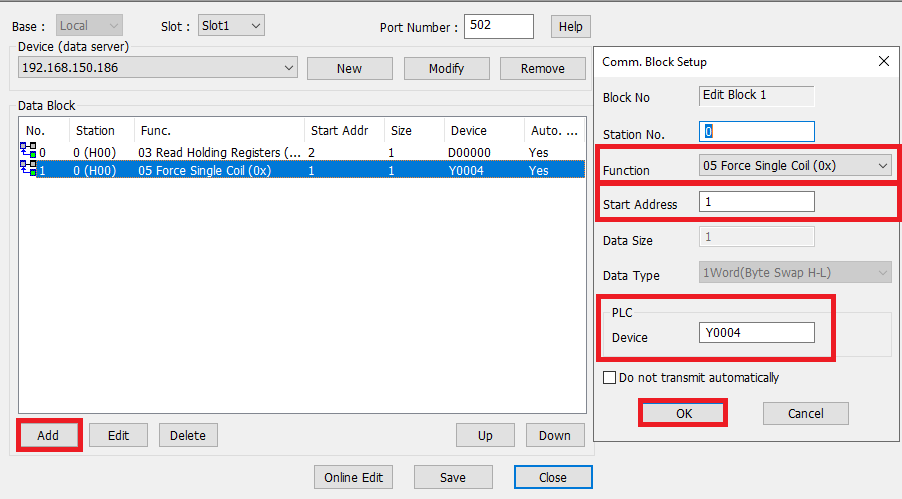Click the Block No field
This screenshot has height=499, width=902.
coord(756,96)
